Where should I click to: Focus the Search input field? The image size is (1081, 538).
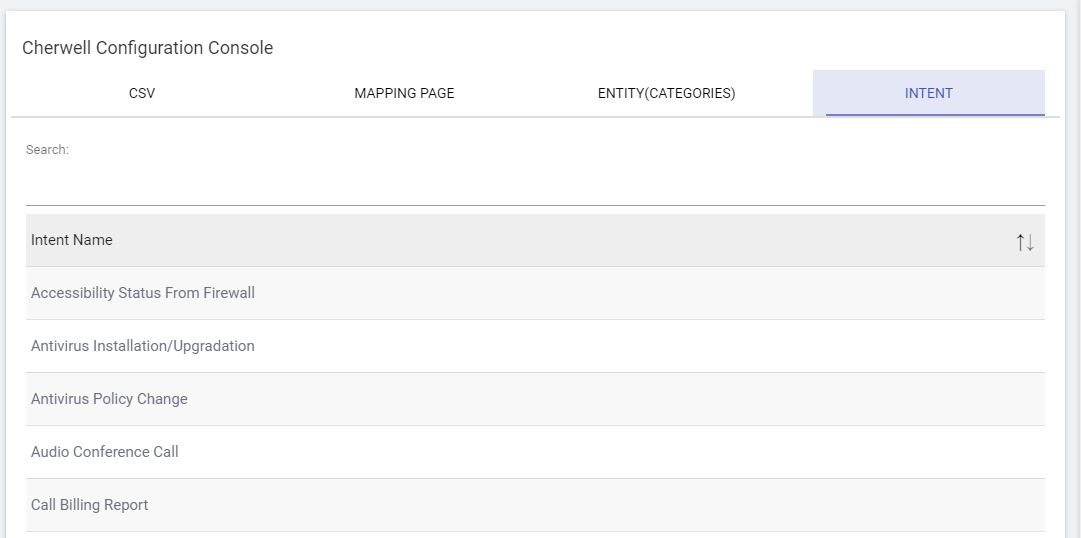(535, 187)
